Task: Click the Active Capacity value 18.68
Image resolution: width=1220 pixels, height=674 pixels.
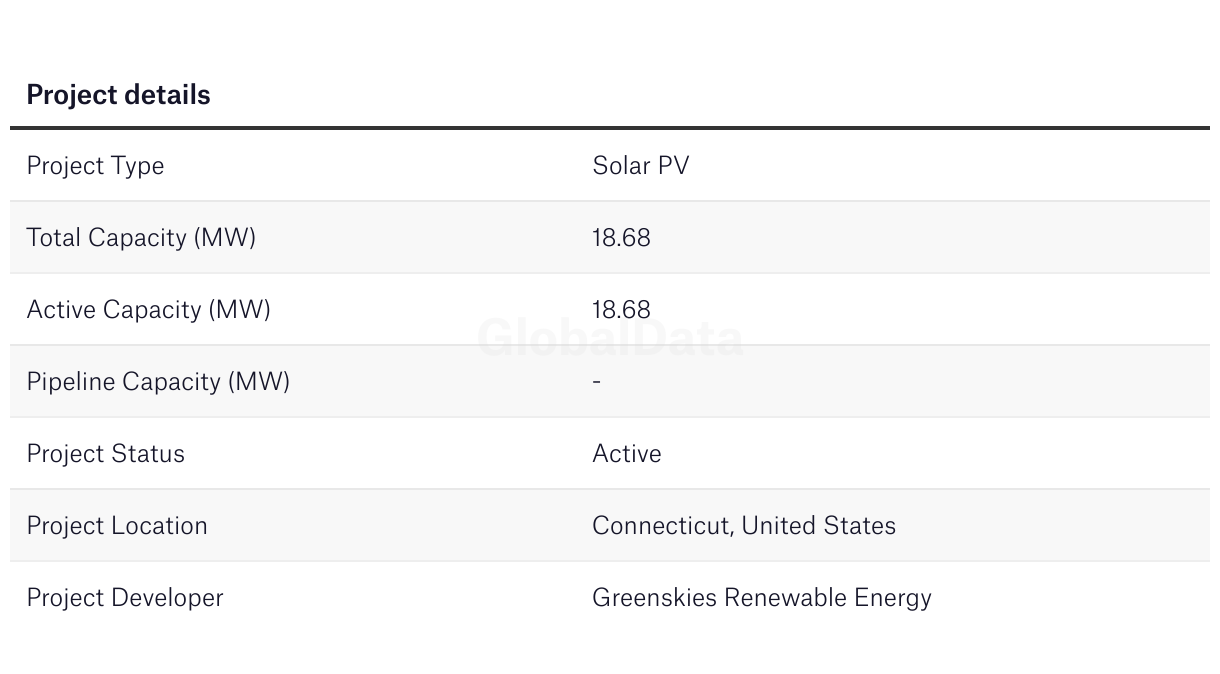Action: point(621,309)
